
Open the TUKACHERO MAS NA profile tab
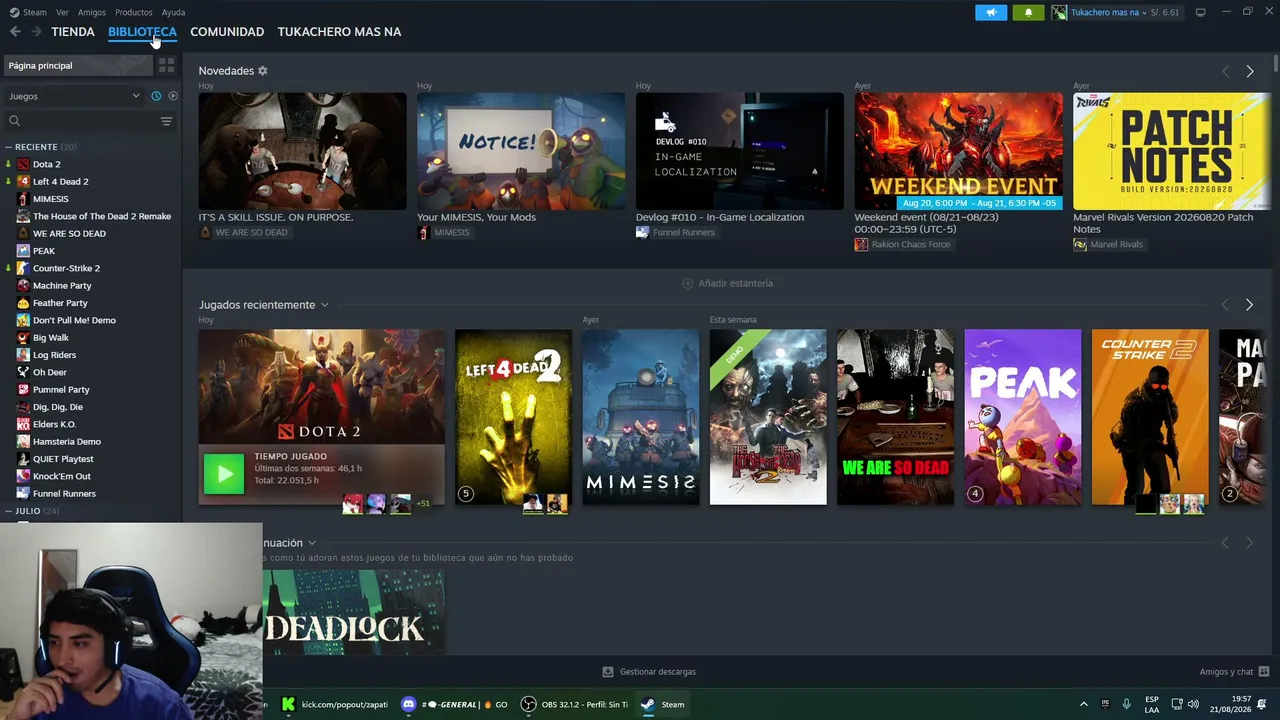339,32
